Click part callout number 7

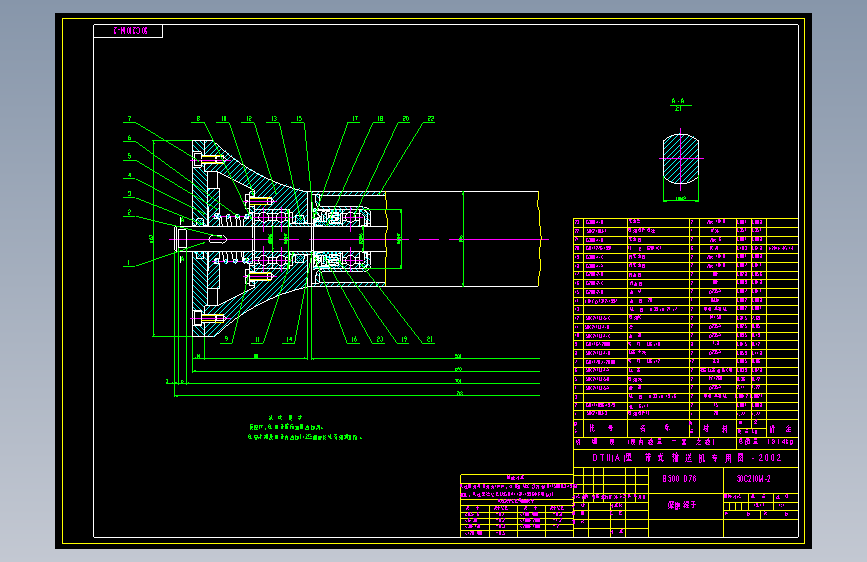tap(129, 119)
